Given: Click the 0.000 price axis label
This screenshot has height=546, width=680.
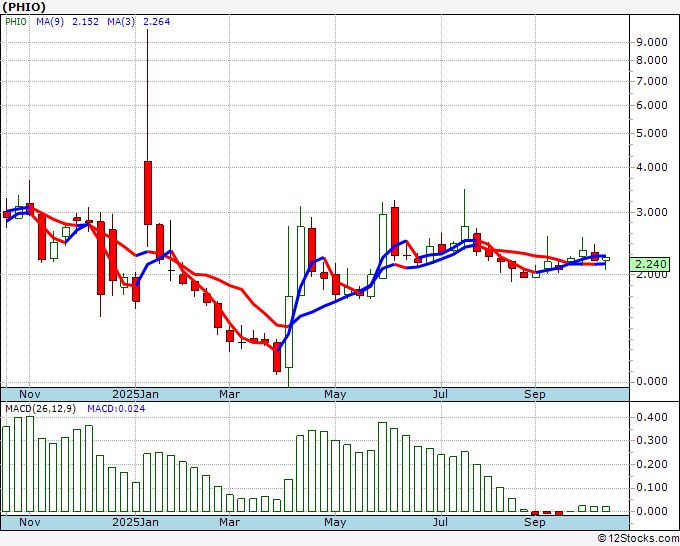Looking at the screenshot, I should 651,381.
